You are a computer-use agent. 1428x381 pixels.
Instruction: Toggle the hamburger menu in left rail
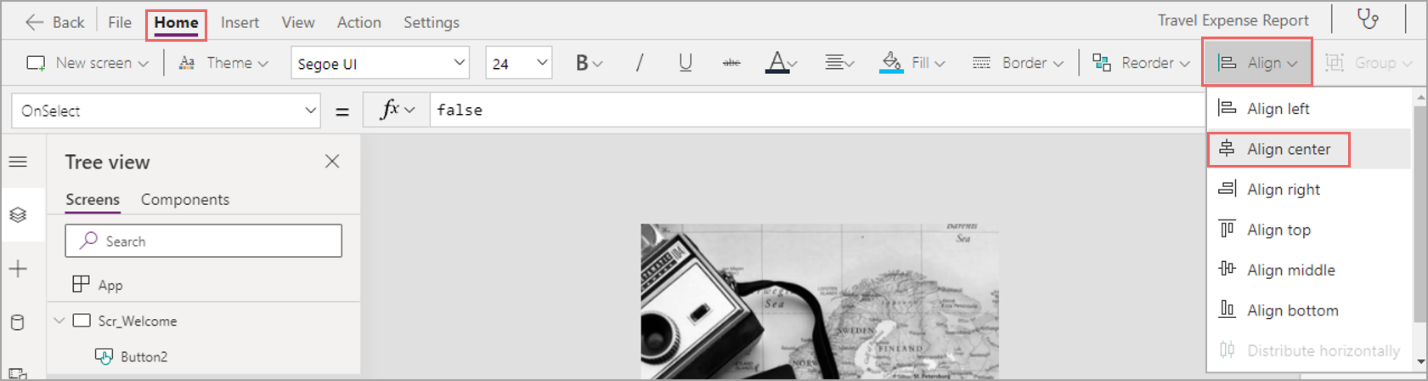[x=18, y=161]
